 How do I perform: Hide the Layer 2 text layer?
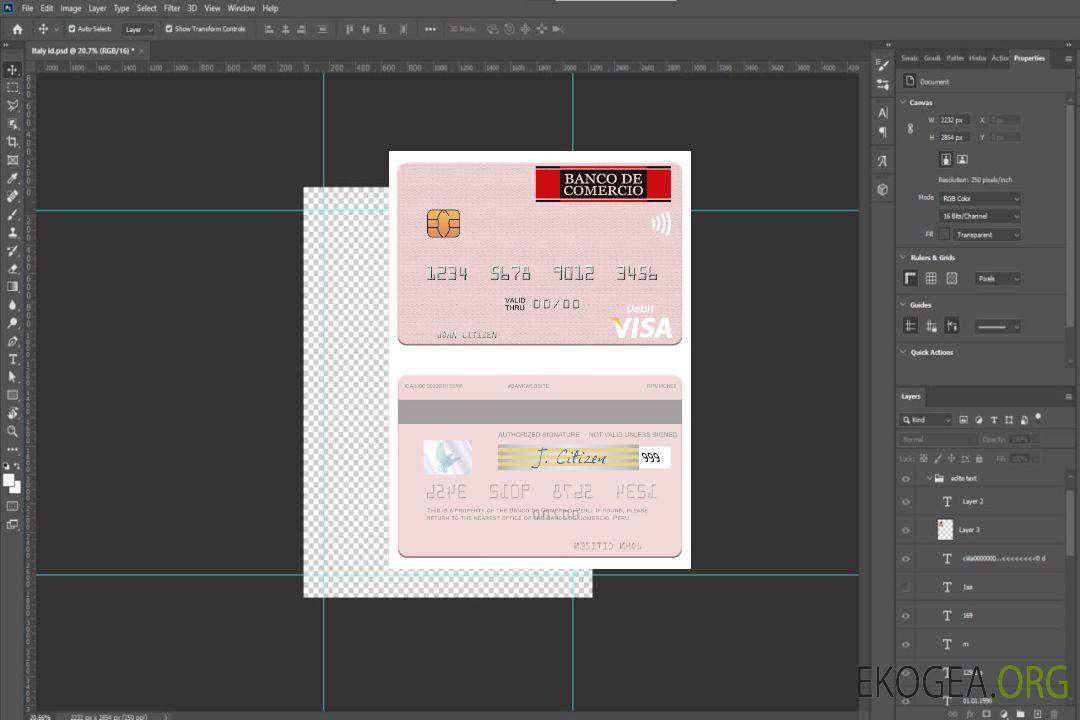coord(906,502)
